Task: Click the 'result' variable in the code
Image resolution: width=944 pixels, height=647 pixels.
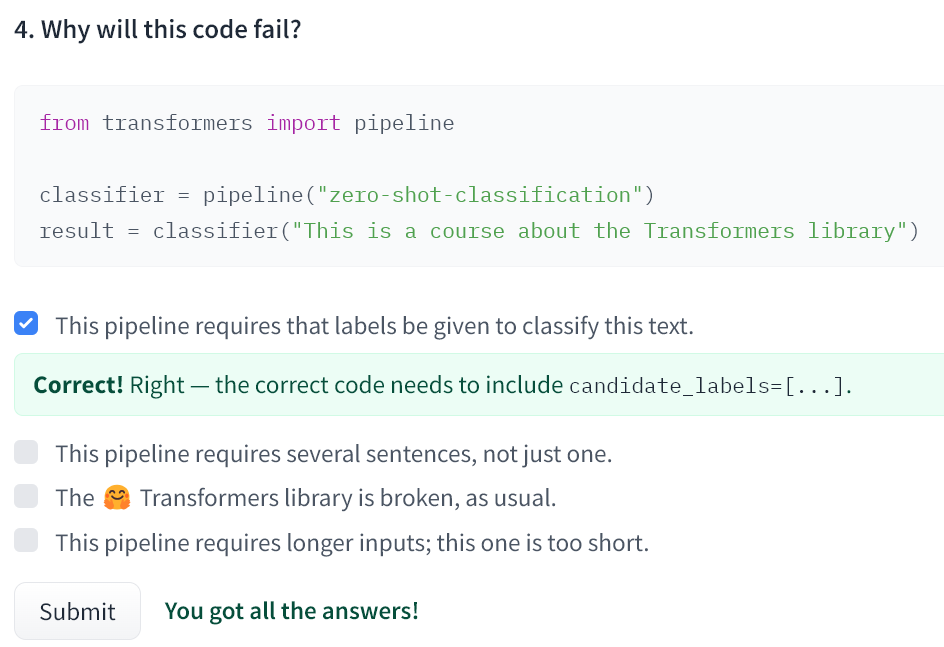Action: point(77,231)
